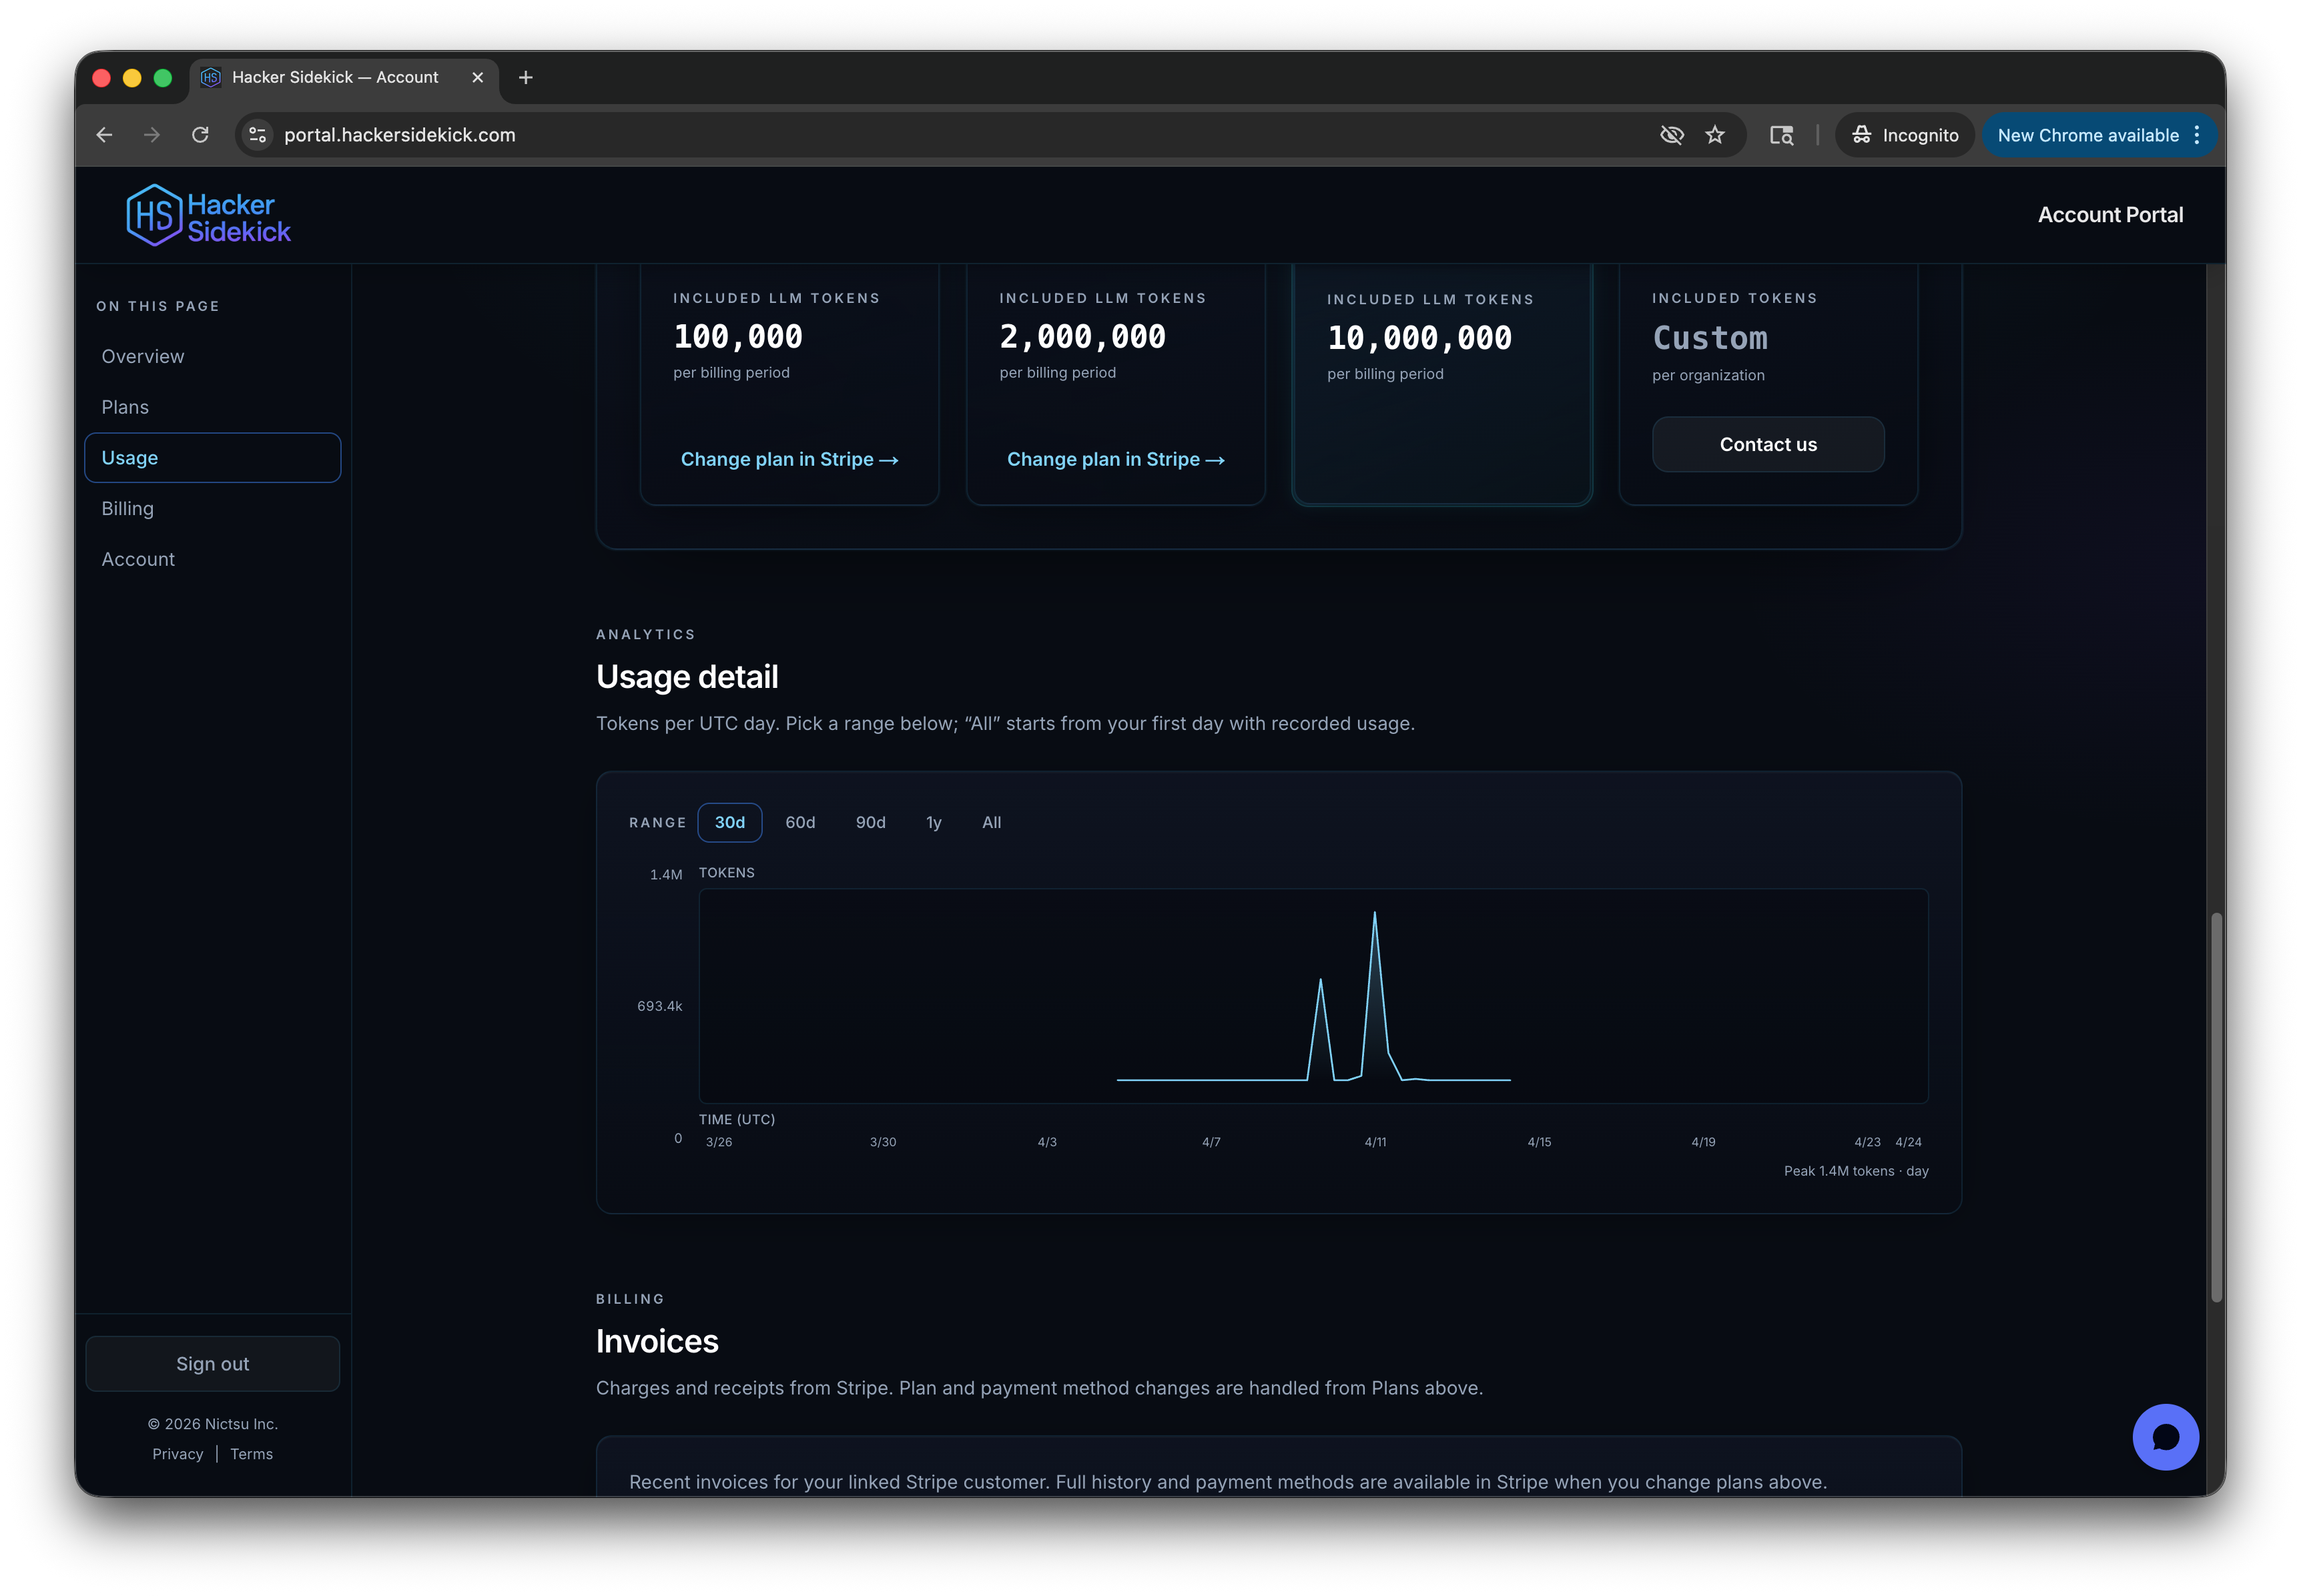This screenshot has height=1596, width=2301.
Task: Click the '© 2026 Nictsu Inc.' text
Action: click(x=212, y=1423)
